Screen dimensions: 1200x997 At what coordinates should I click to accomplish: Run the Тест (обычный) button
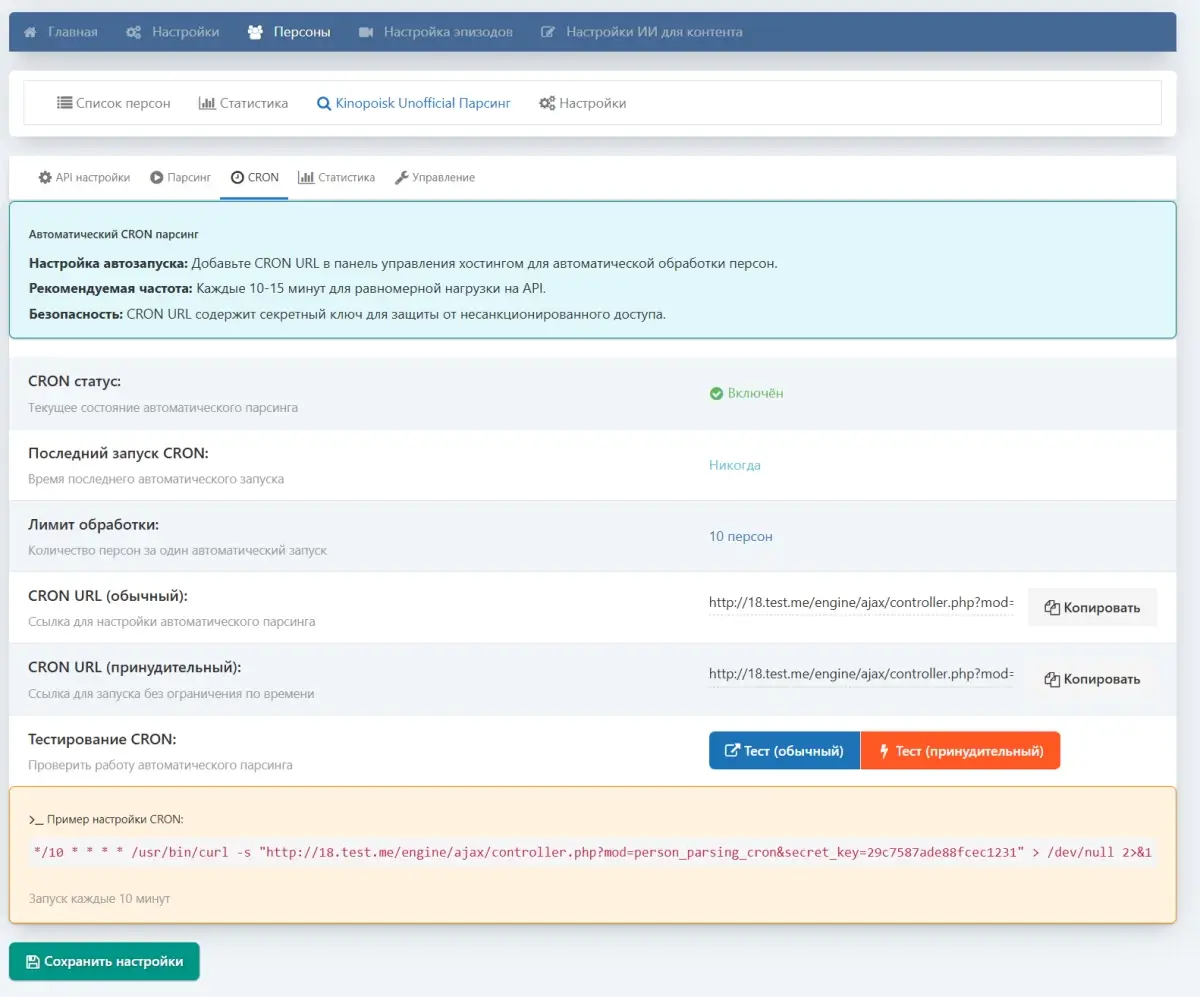click(784, 751)
